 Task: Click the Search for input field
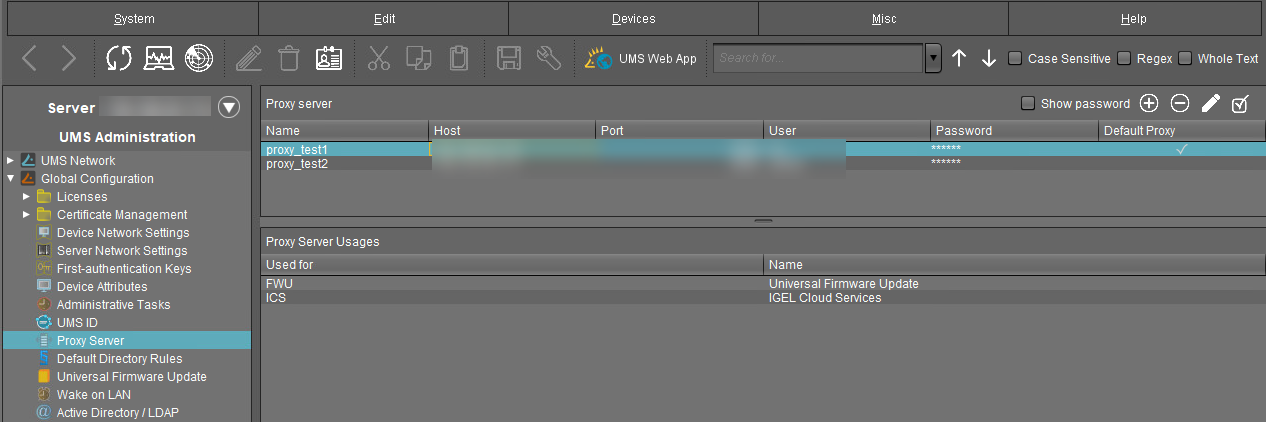click(817, 59)
